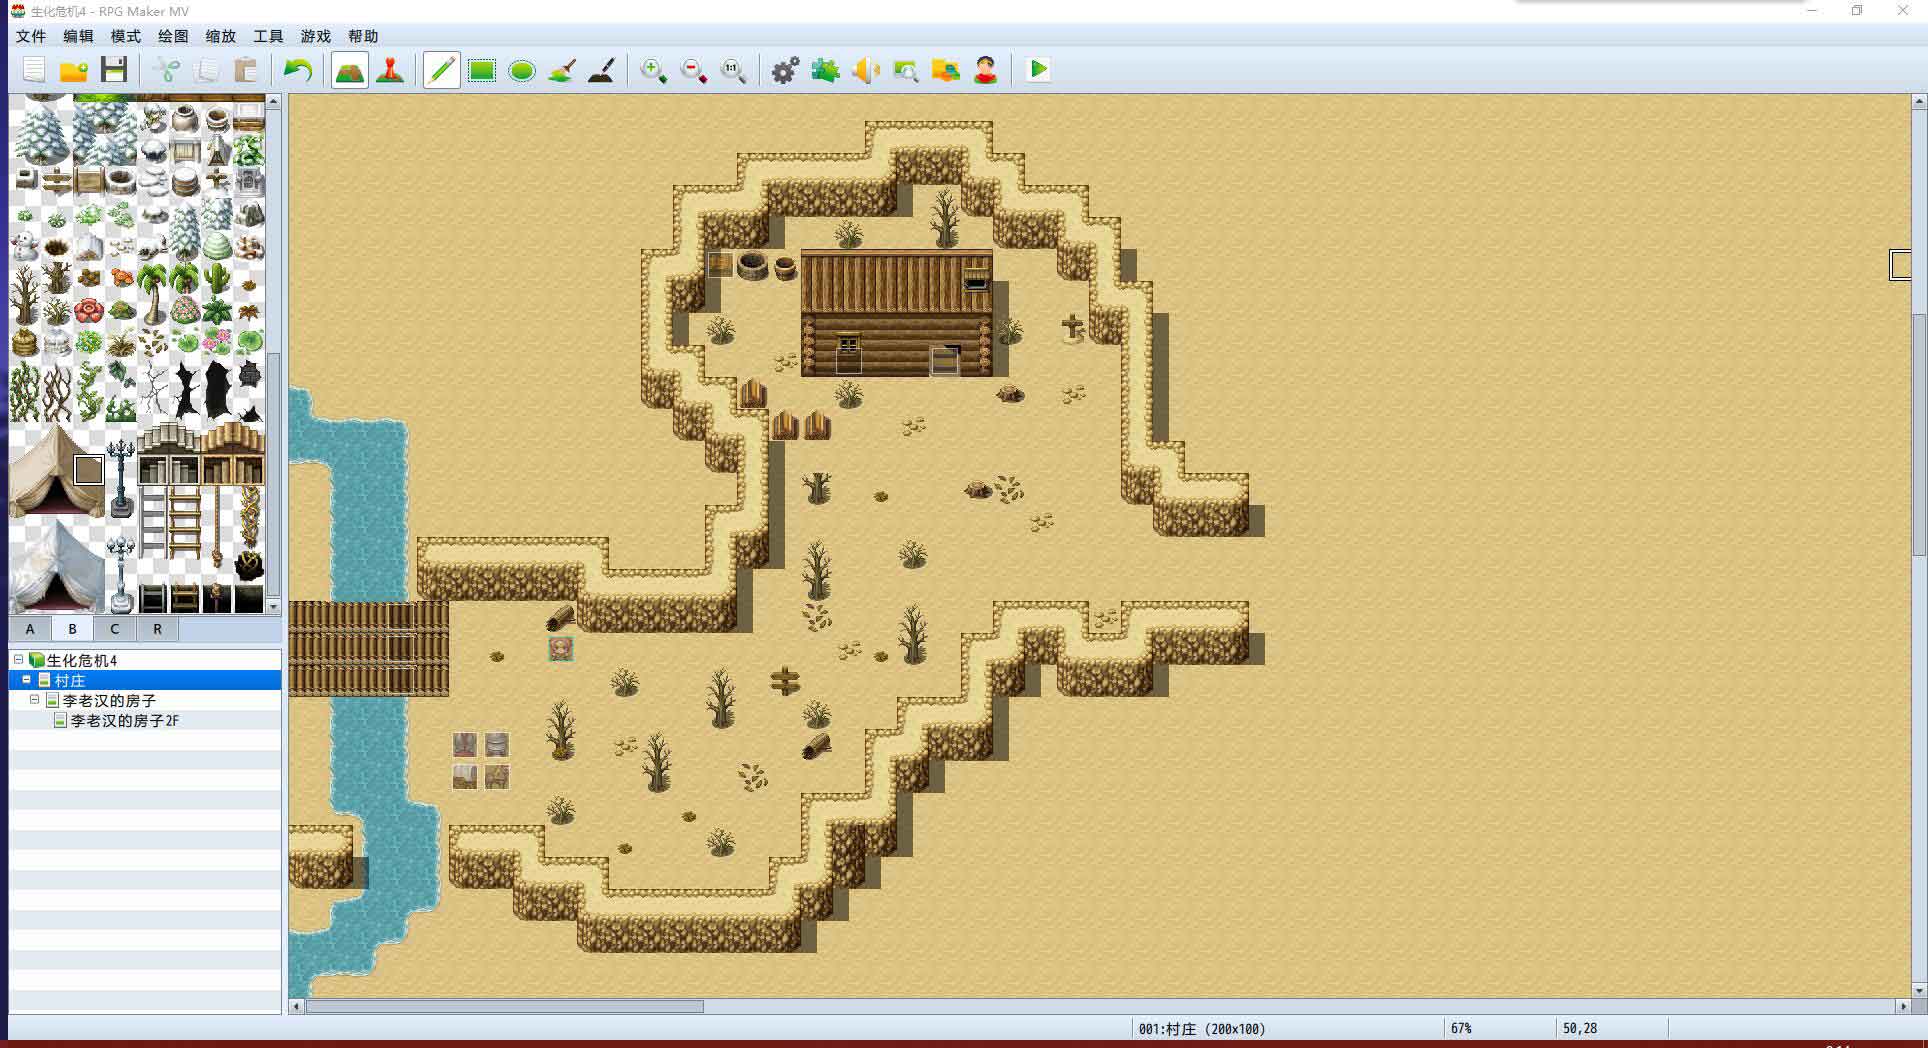Collapse the 李老汉的房子 map node

pos(35,700)
